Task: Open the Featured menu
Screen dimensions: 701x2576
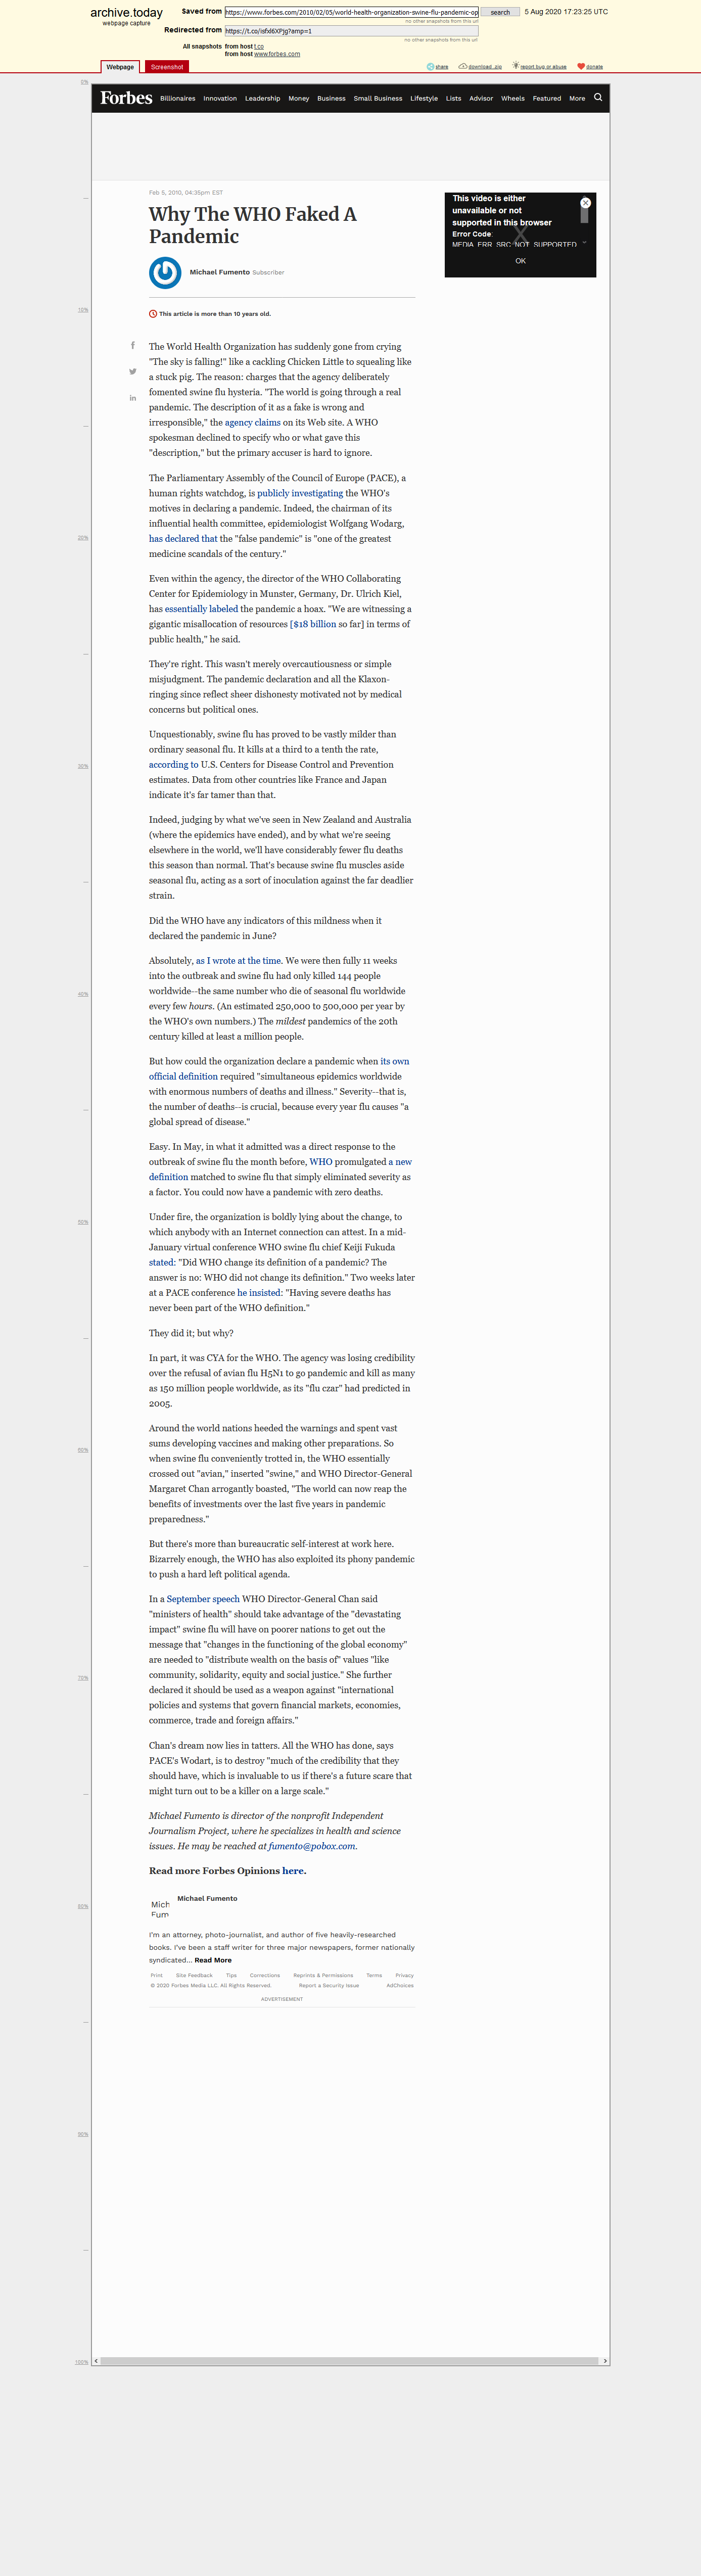Action: (547, 99)
